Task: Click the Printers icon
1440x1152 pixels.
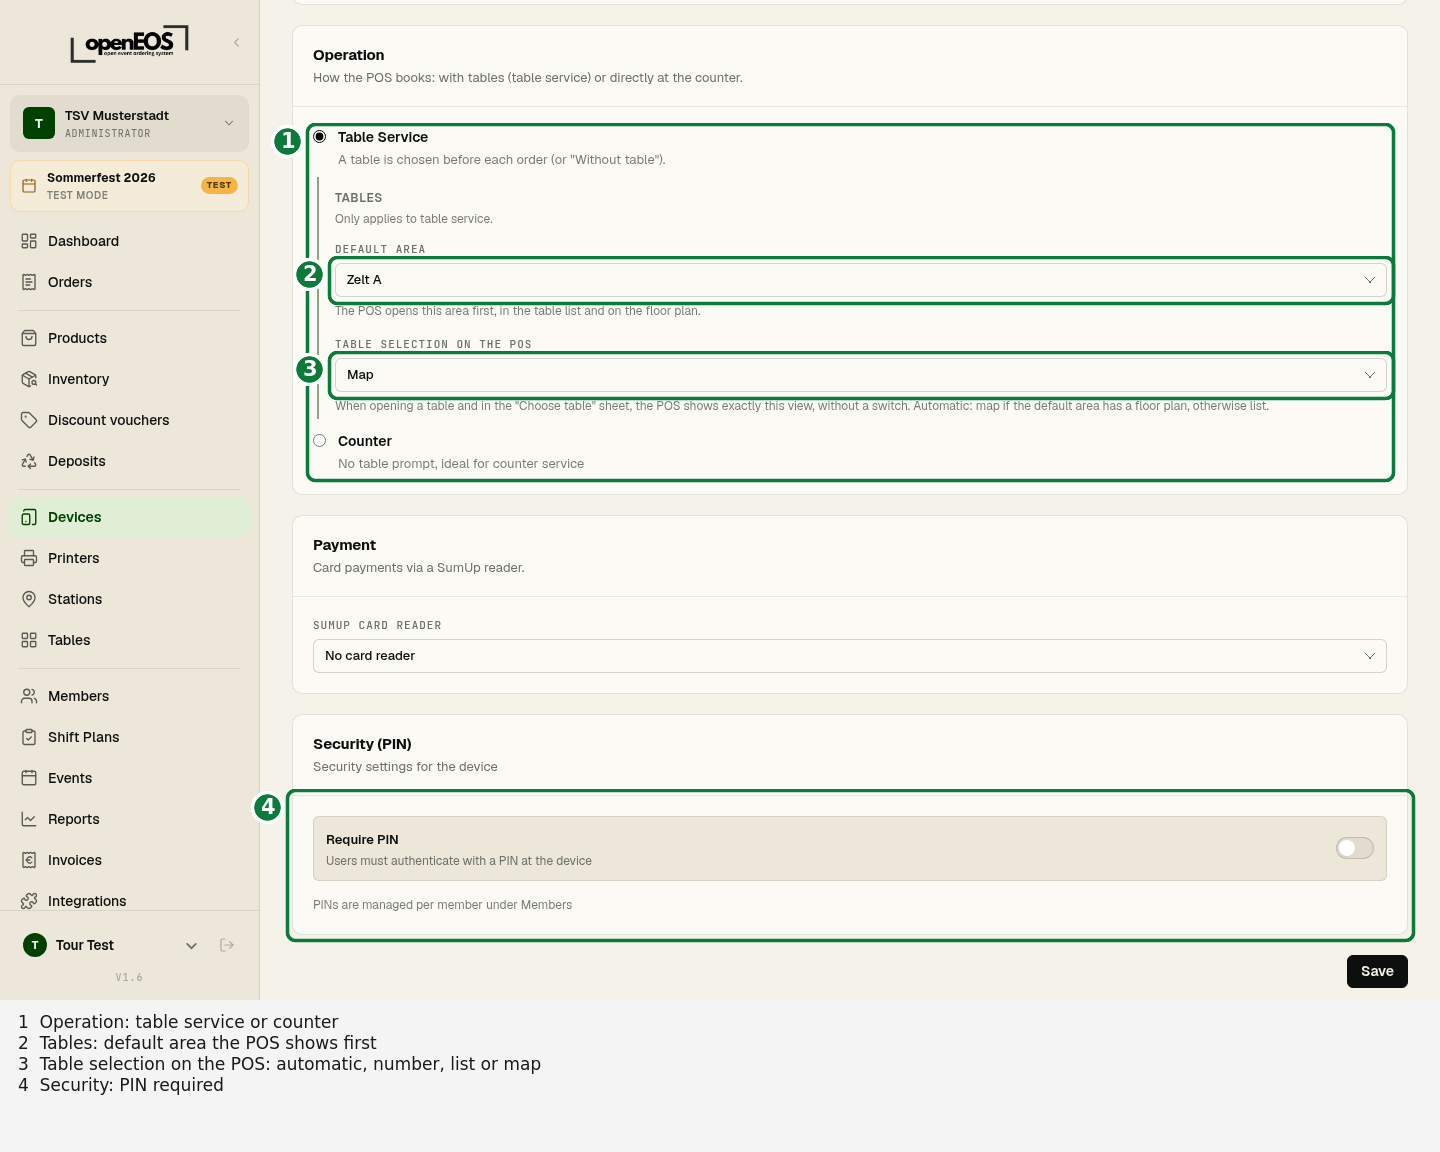Action: point(29,558)
